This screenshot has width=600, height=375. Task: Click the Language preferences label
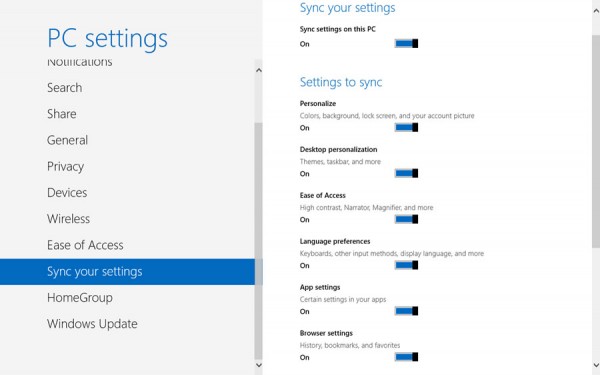point(335,241)
